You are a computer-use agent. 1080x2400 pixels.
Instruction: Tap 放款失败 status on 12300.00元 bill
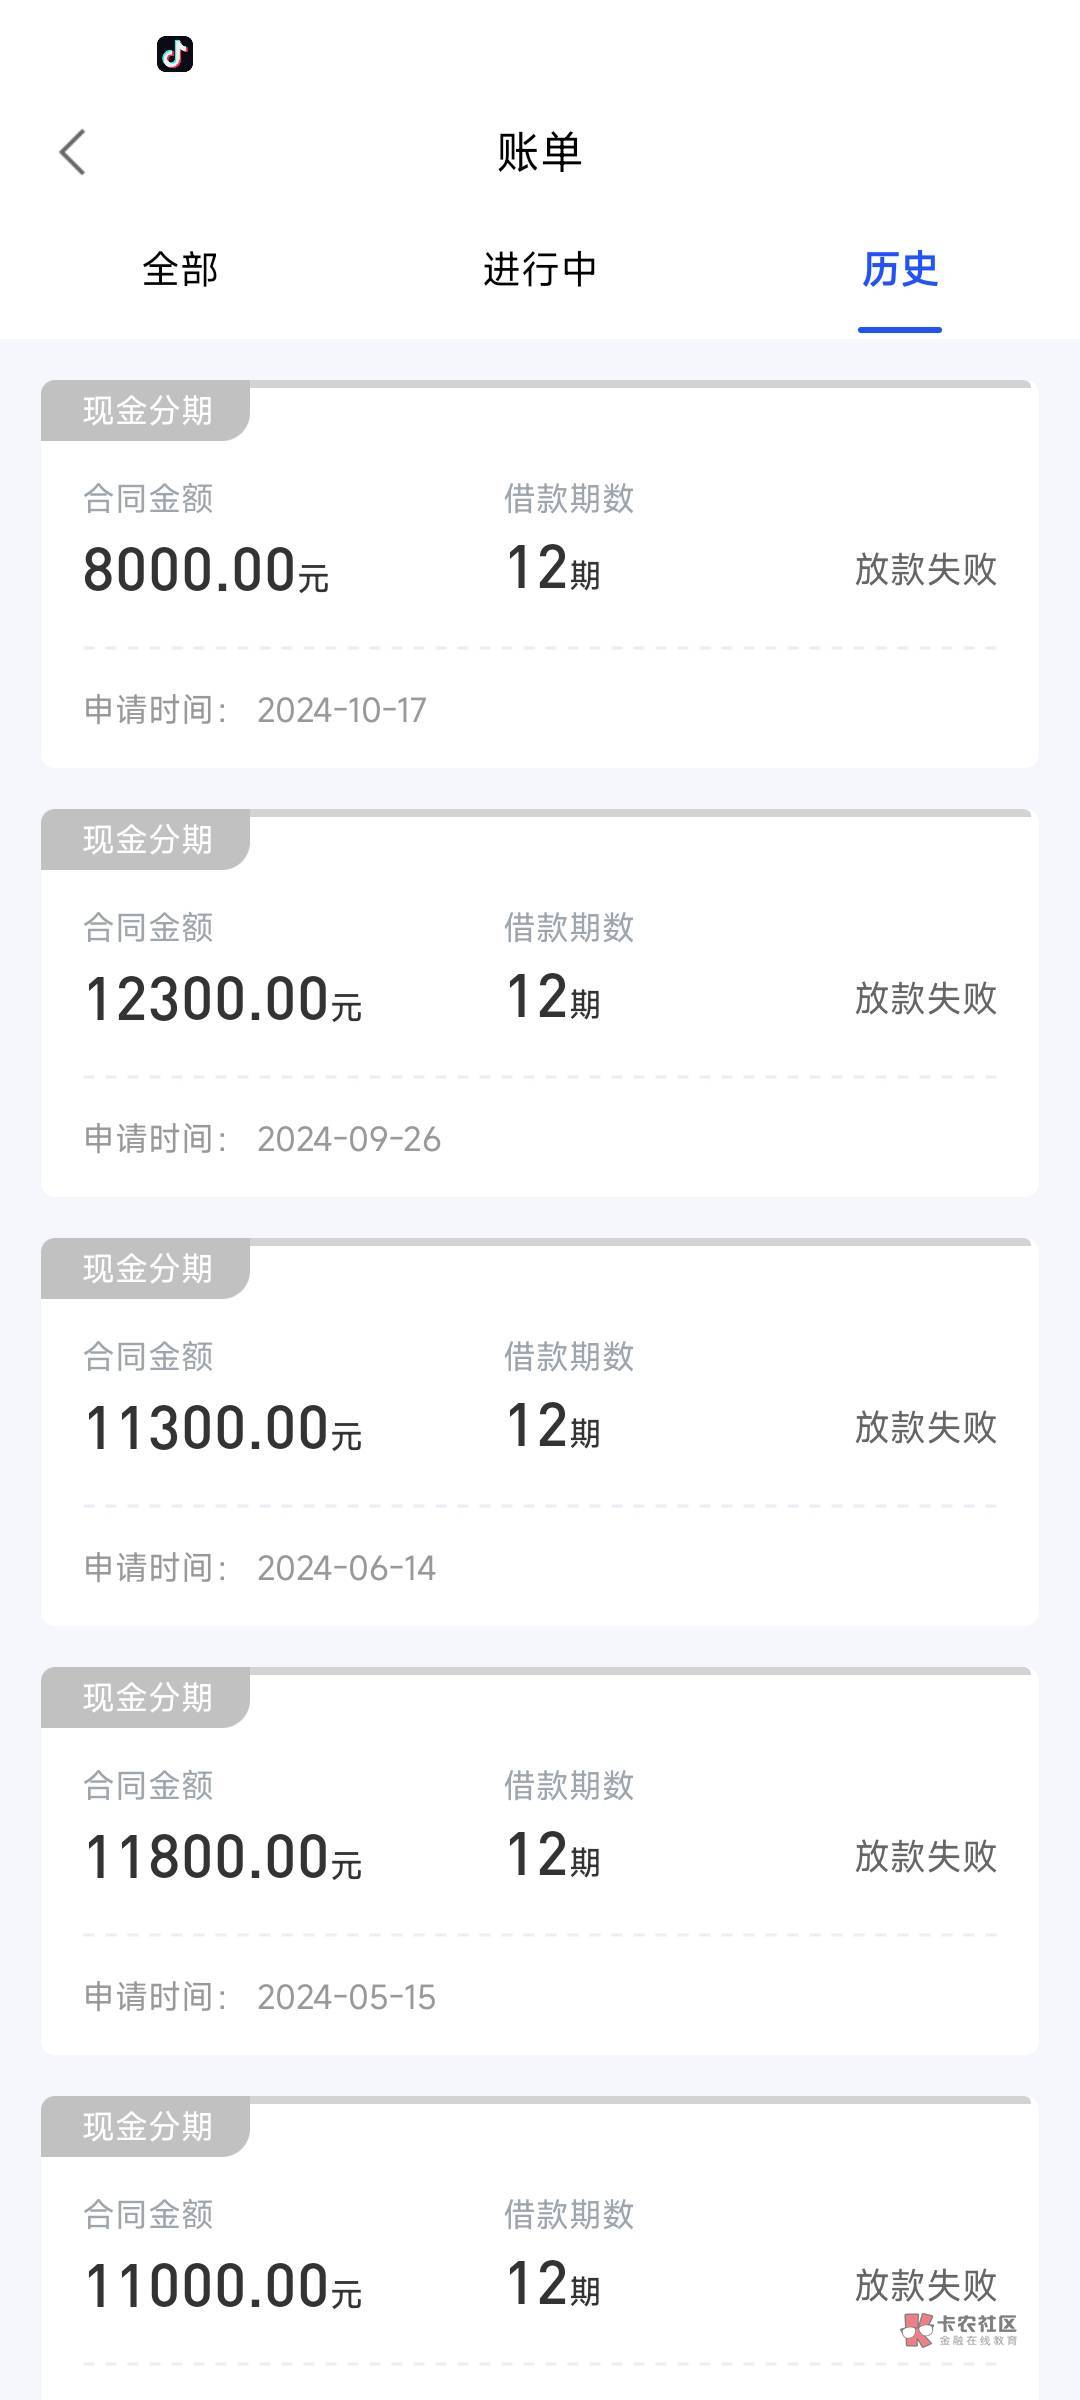click(925, 999)
